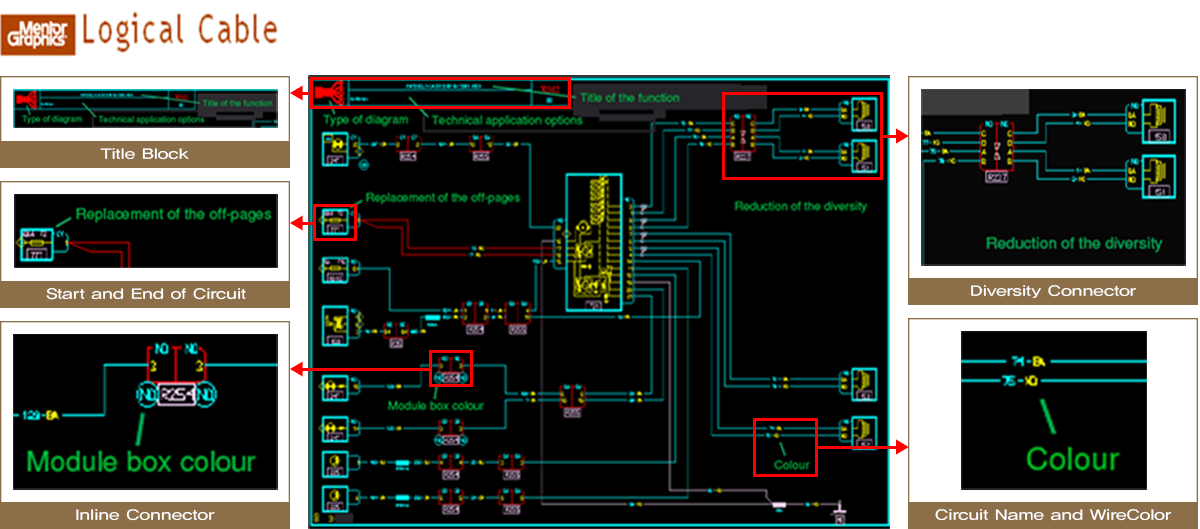Click 'Replacement of the off-pages' label in main diagram

443,197
